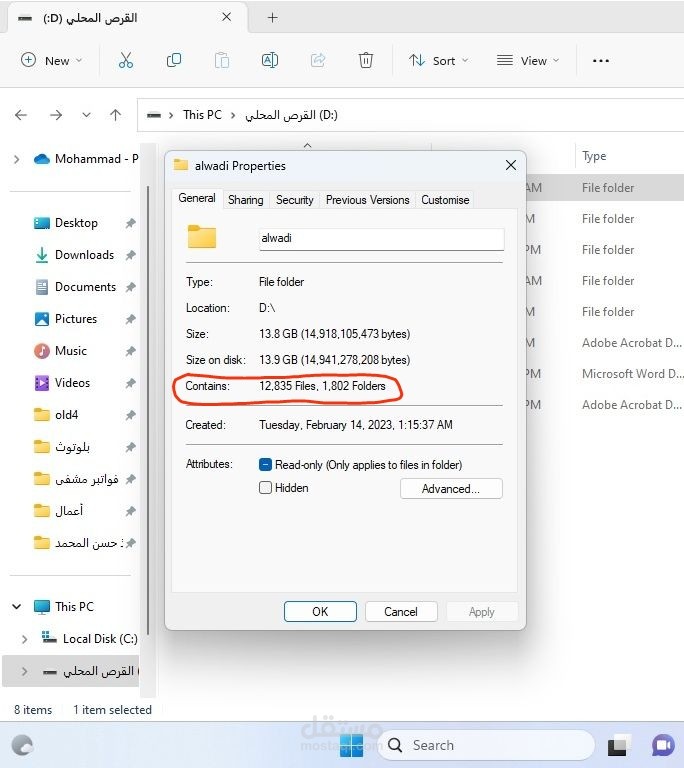Open Videos in sidebar
The width and height of the screenshot is (684, 768).
click(72, 383)
